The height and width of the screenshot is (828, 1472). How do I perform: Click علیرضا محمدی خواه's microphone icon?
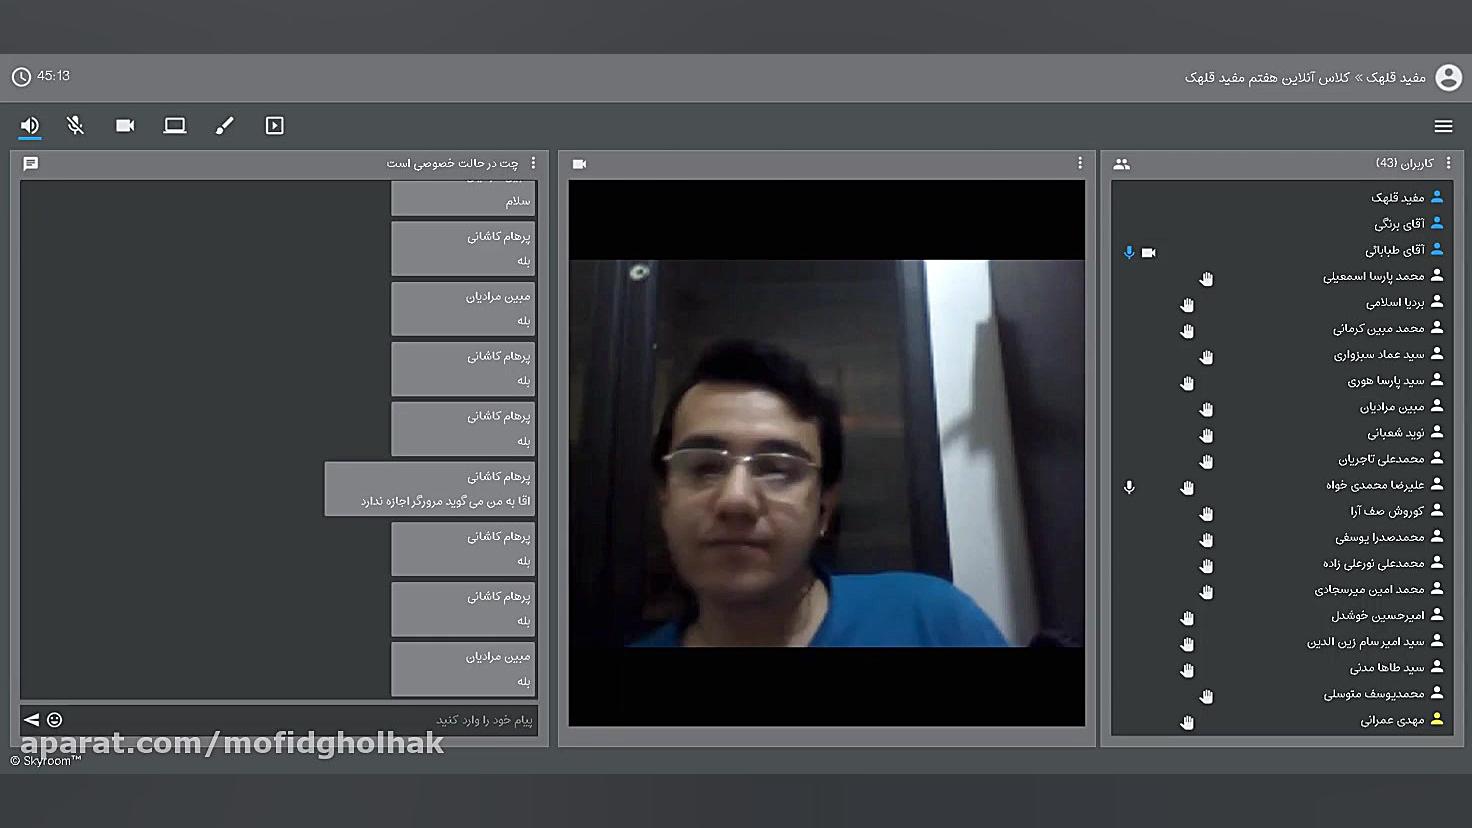coord(1129,487)
